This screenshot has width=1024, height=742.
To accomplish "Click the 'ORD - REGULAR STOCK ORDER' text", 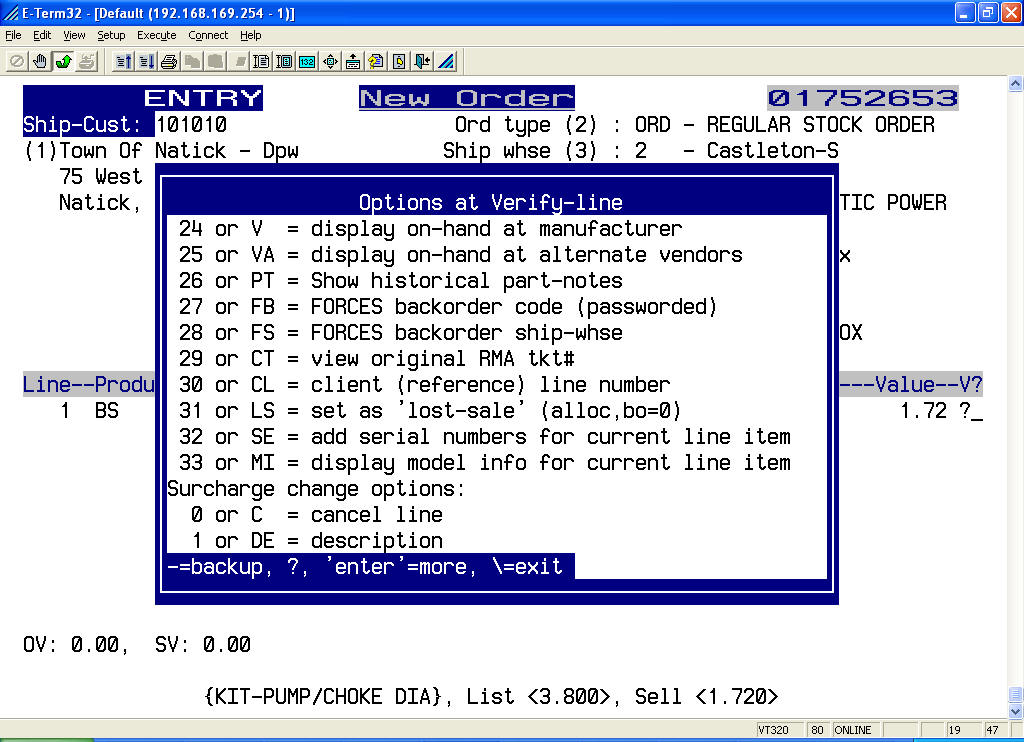I will click(x=784, y=124).
